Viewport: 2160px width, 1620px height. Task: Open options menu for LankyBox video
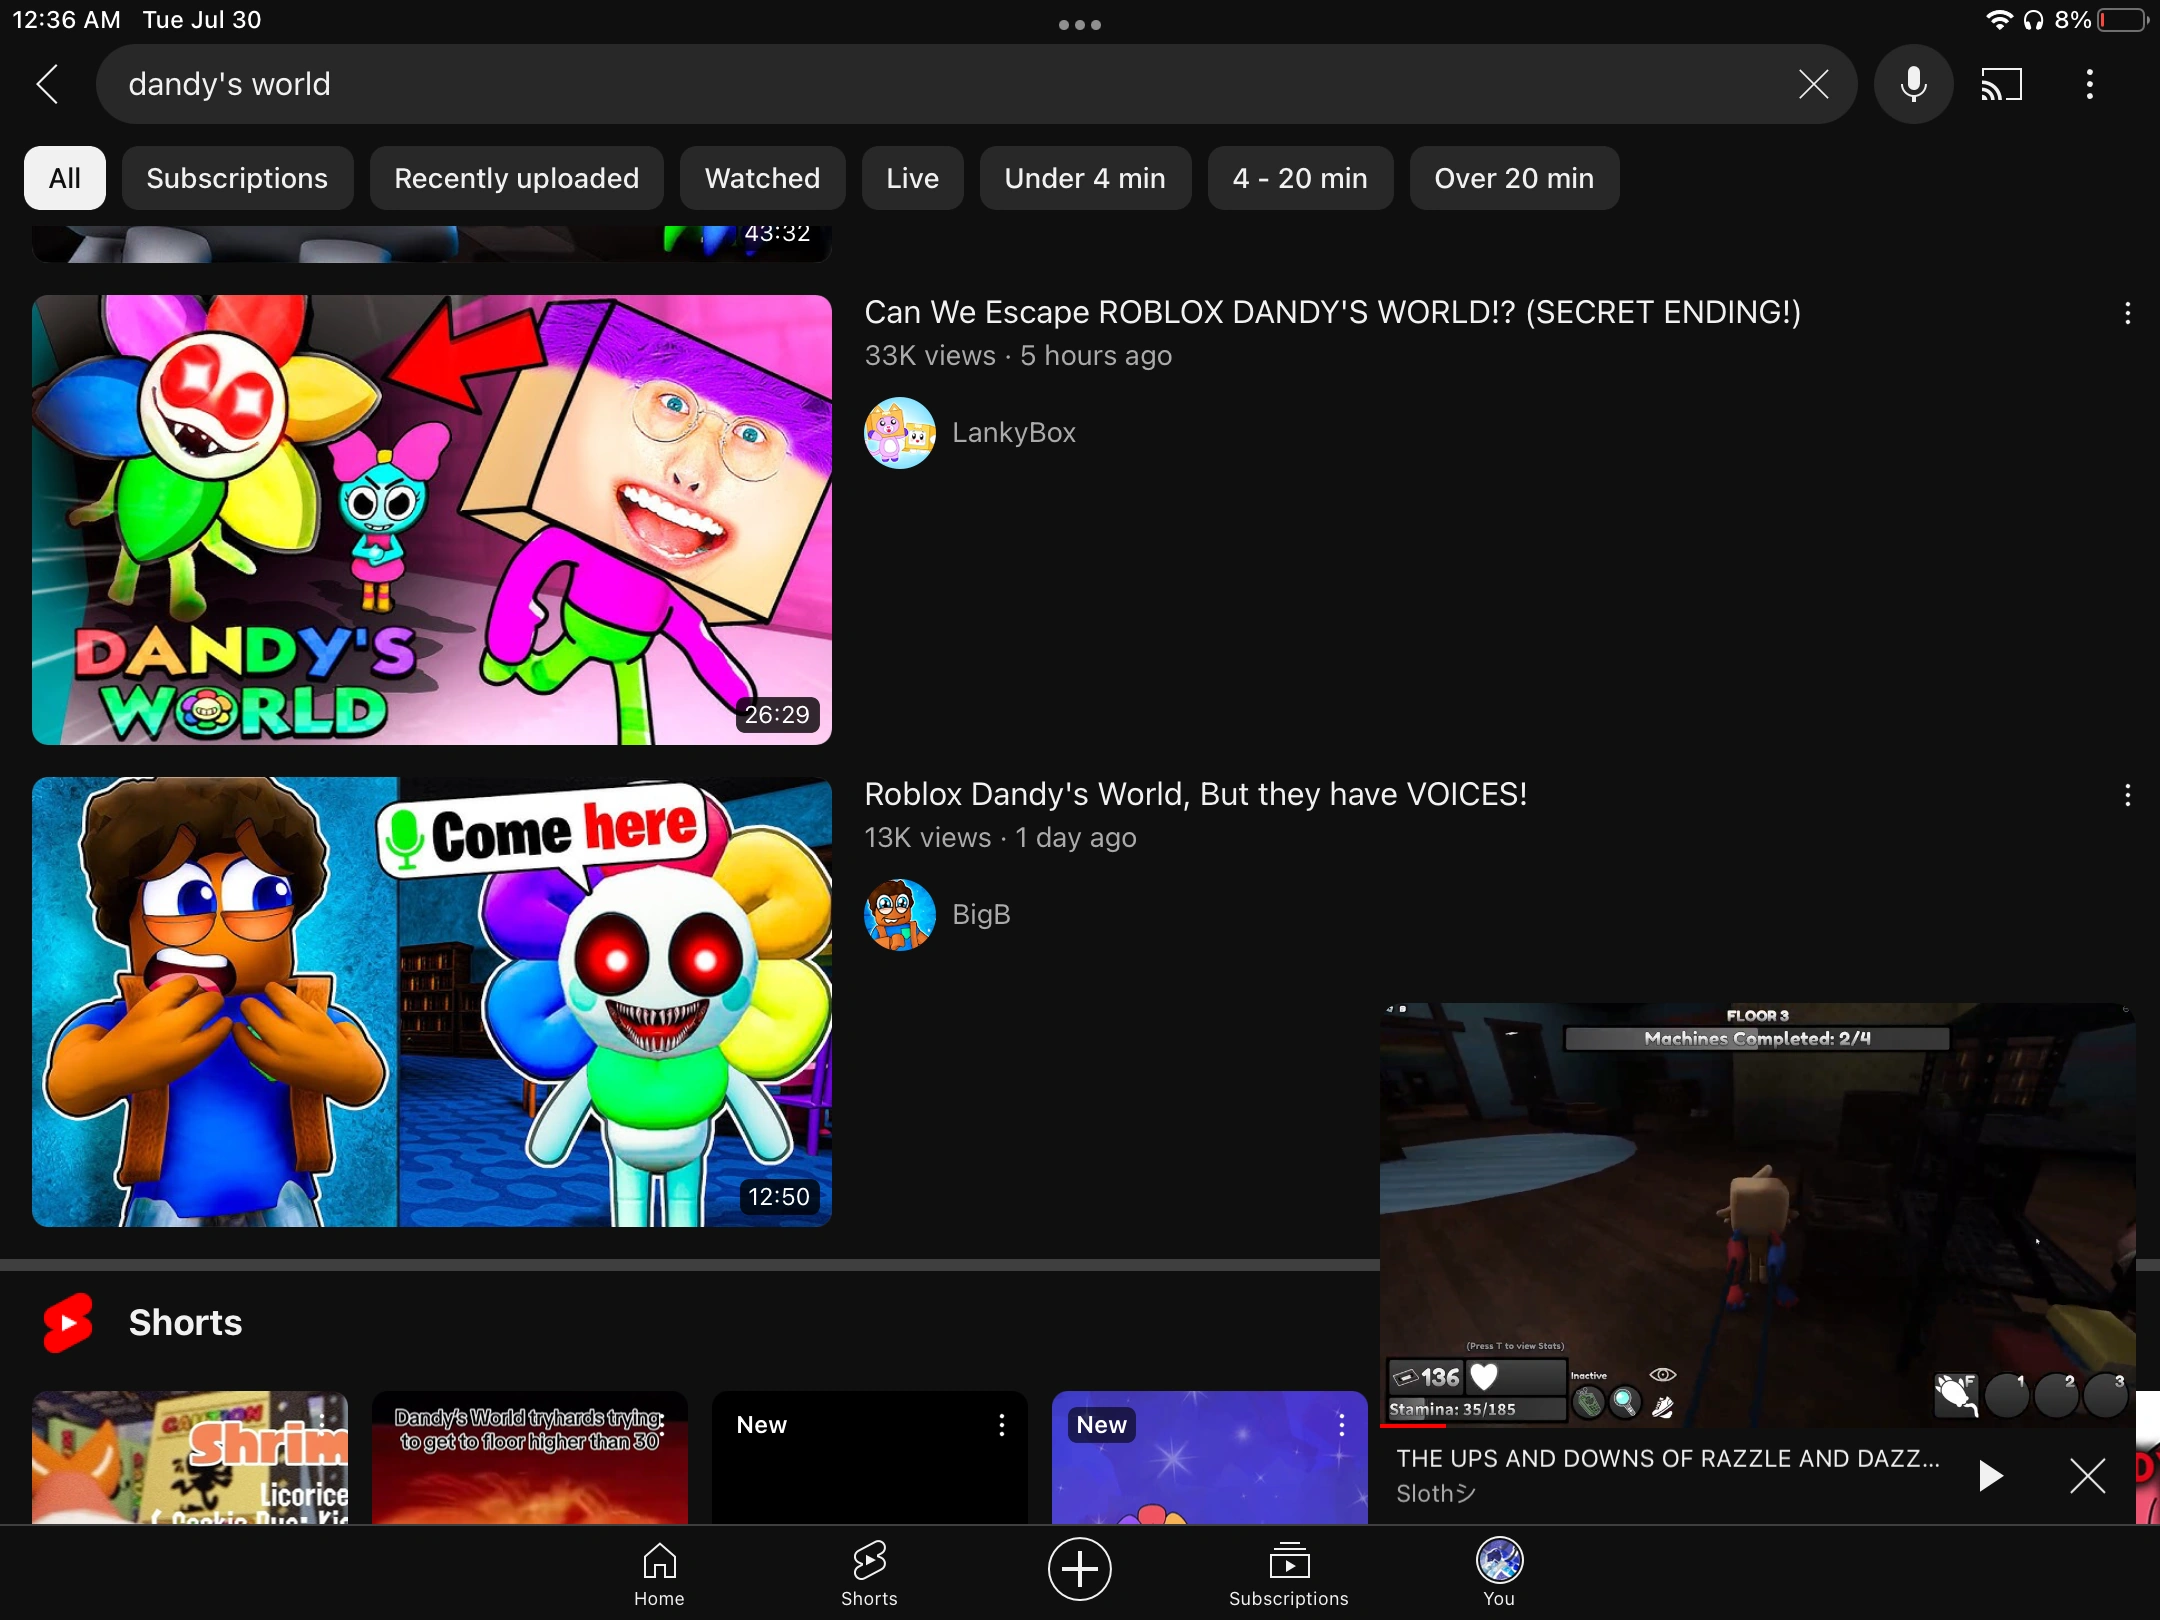2127,314
